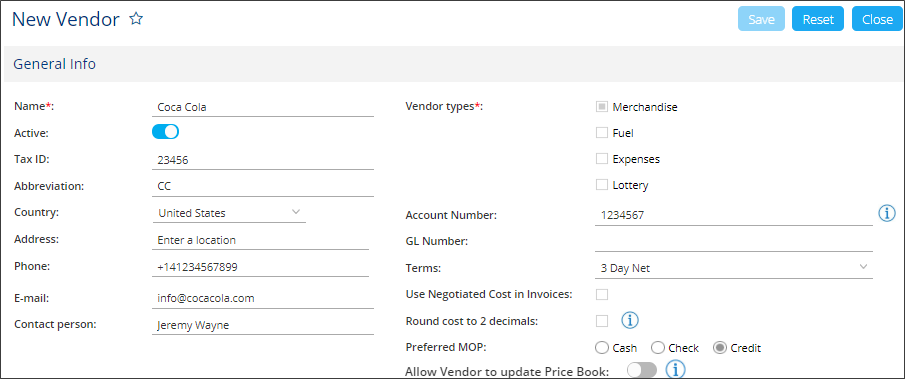
Task: Click the Account Number field 1234567
Action: (x=734, y=215)
